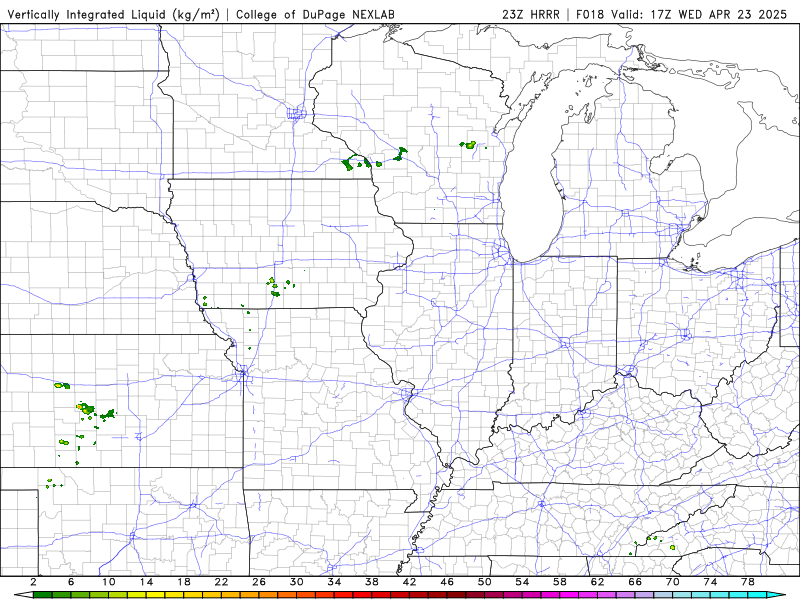Viewport: 800px width, 600px height.
Task: Click the color scale label '70'
Action: (x=673, y=582)
